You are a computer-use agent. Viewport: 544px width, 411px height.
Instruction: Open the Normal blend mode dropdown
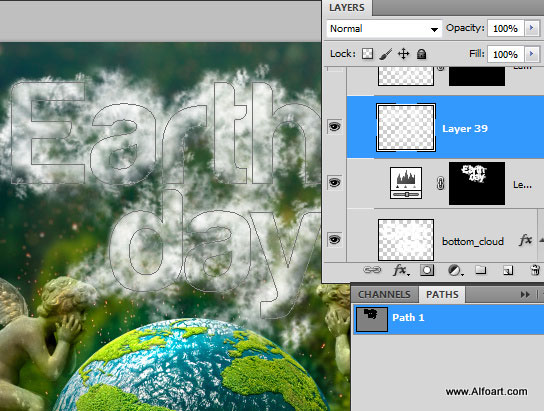(384, 29)
